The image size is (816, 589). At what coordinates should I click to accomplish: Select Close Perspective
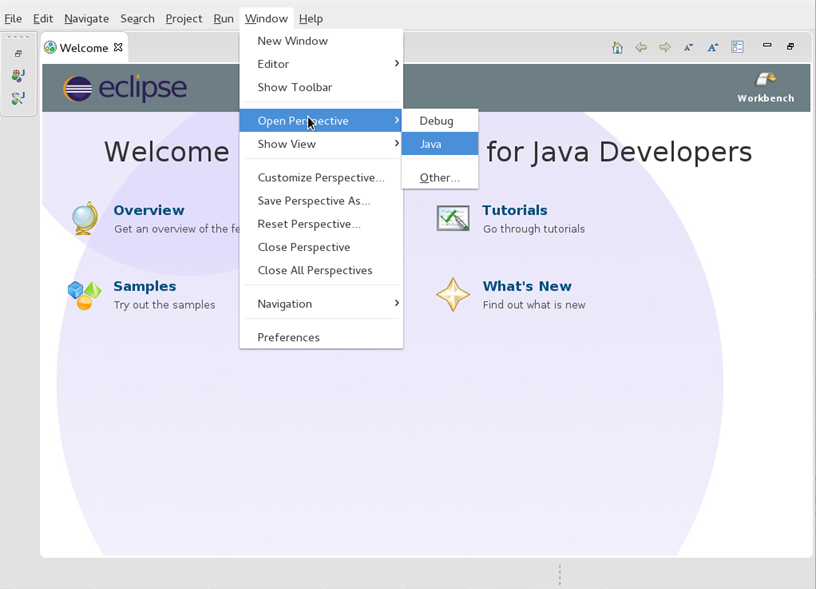pyautogui.click(x=321, y=247)
